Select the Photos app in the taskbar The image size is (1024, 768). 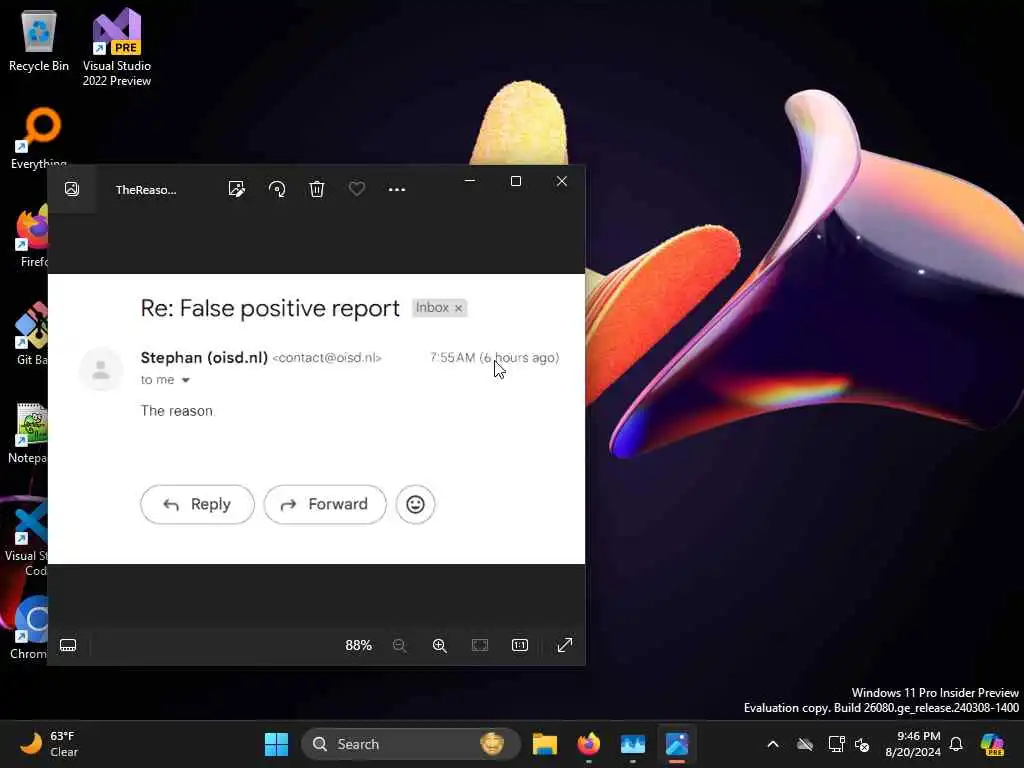coord(677,744)
